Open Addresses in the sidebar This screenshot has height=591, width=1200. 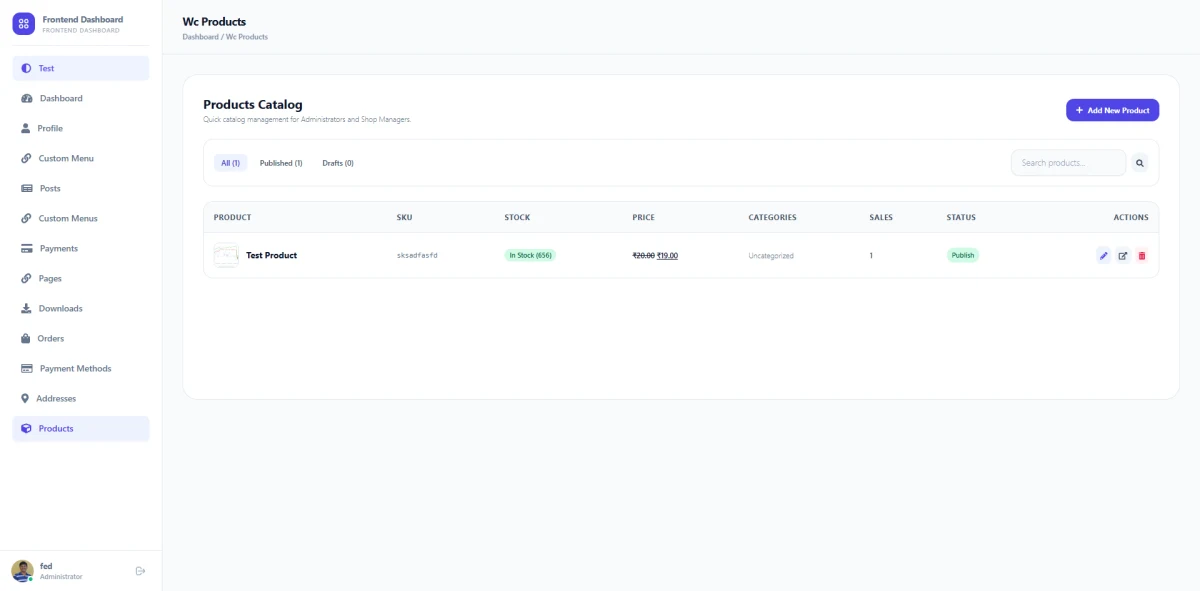tap(80, 398)
